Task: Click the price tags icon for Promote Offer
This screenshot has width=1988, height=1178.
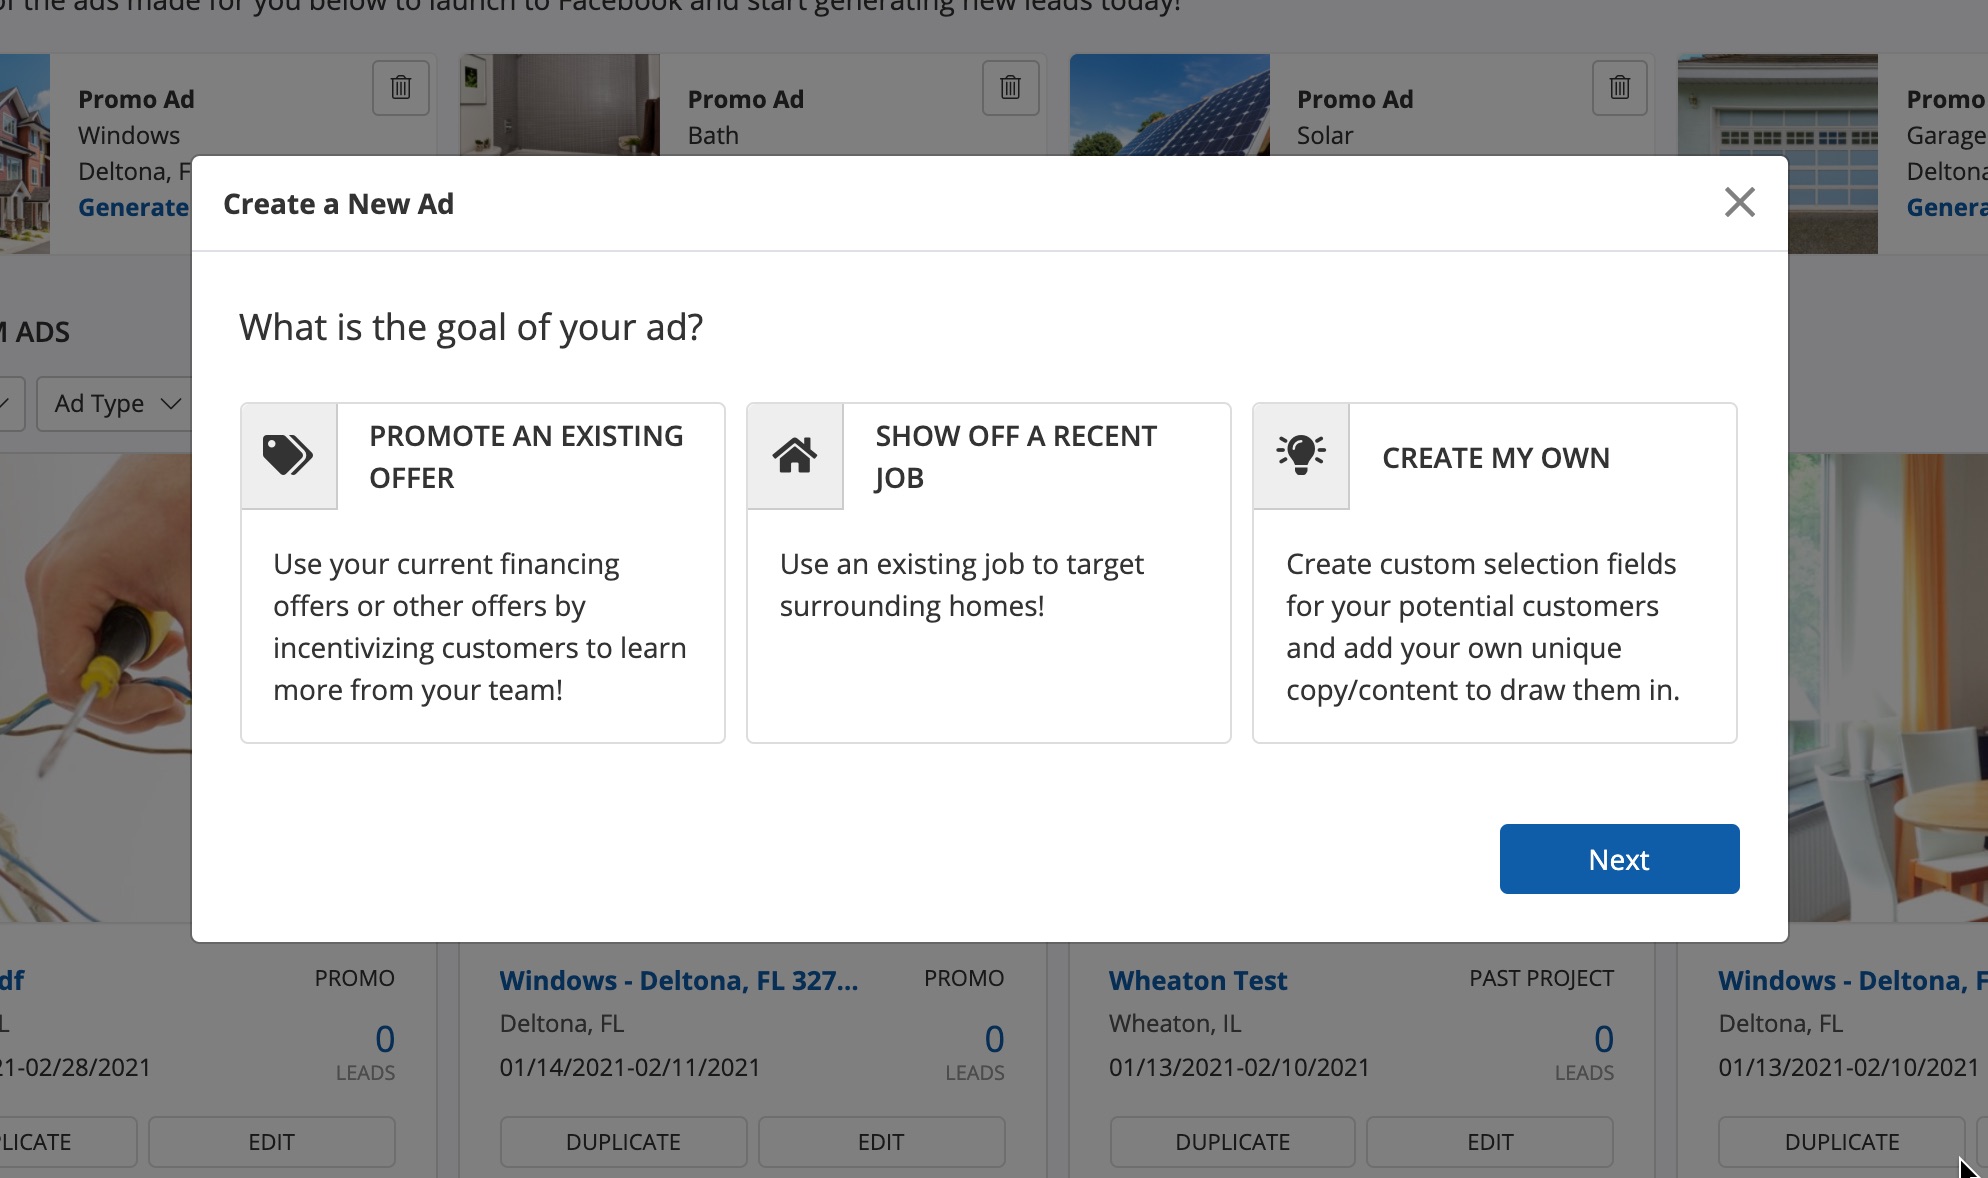Action: [x=288, y=456]
